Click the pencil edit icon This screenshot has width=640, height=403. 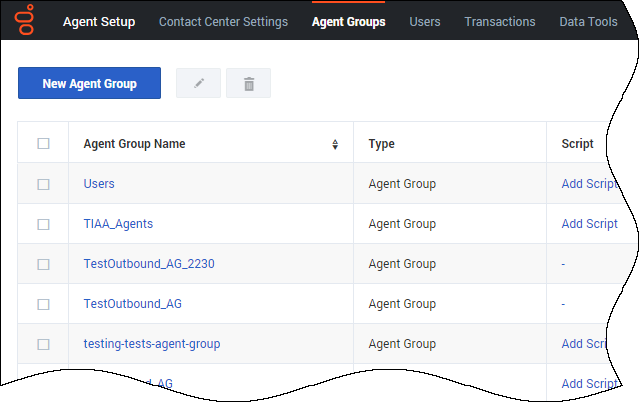point(198,84)
